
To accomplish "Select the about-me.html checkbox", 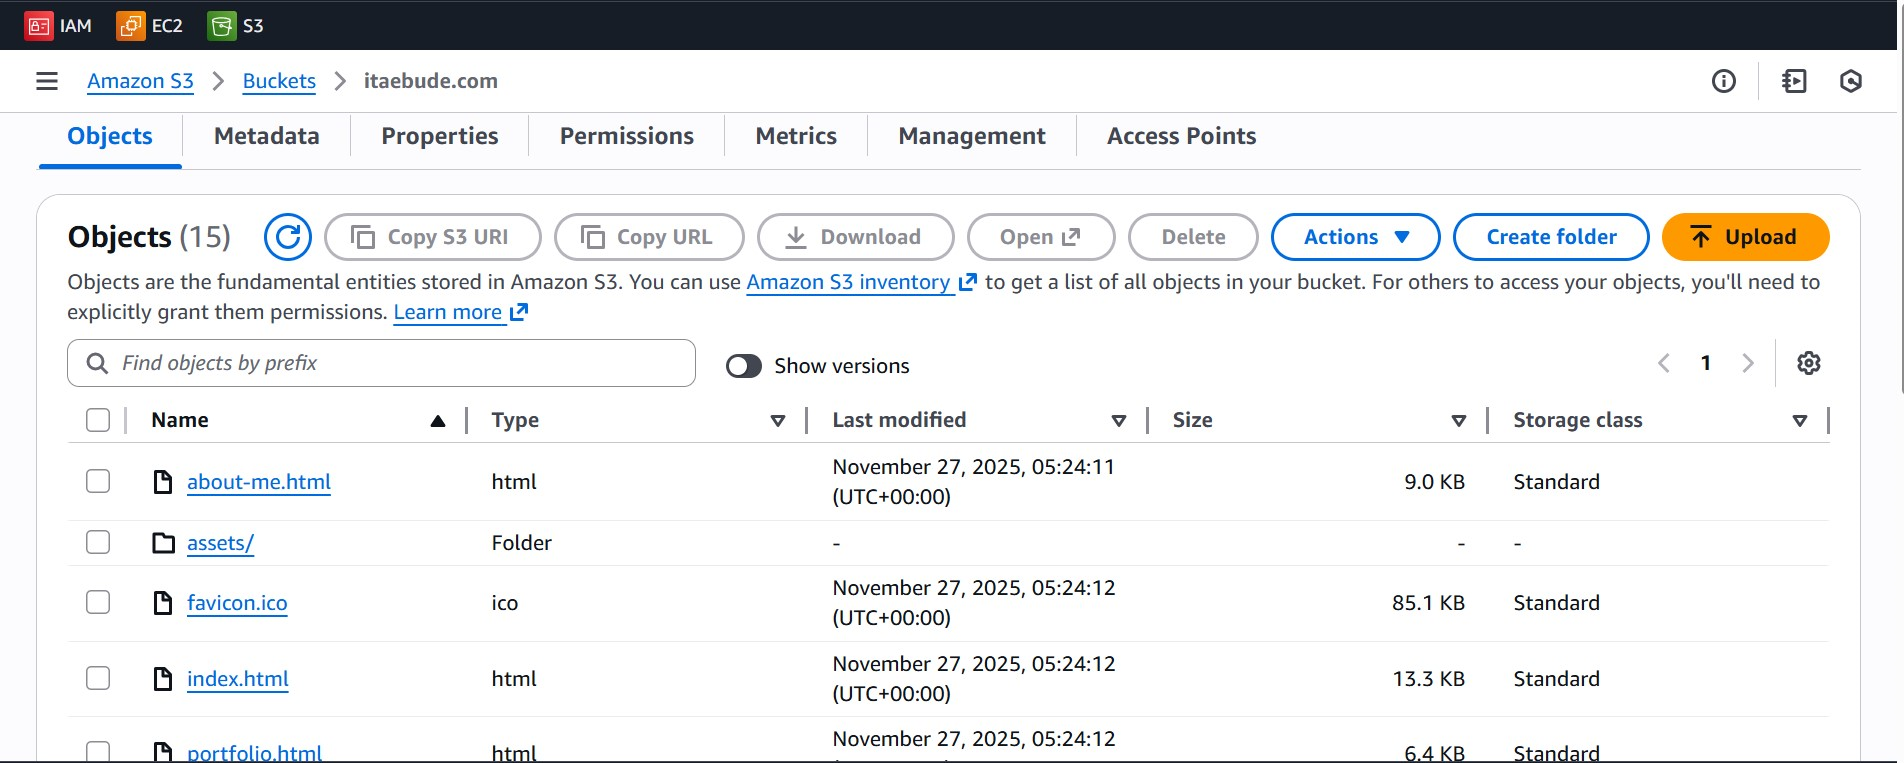I will tap(98, 482).
